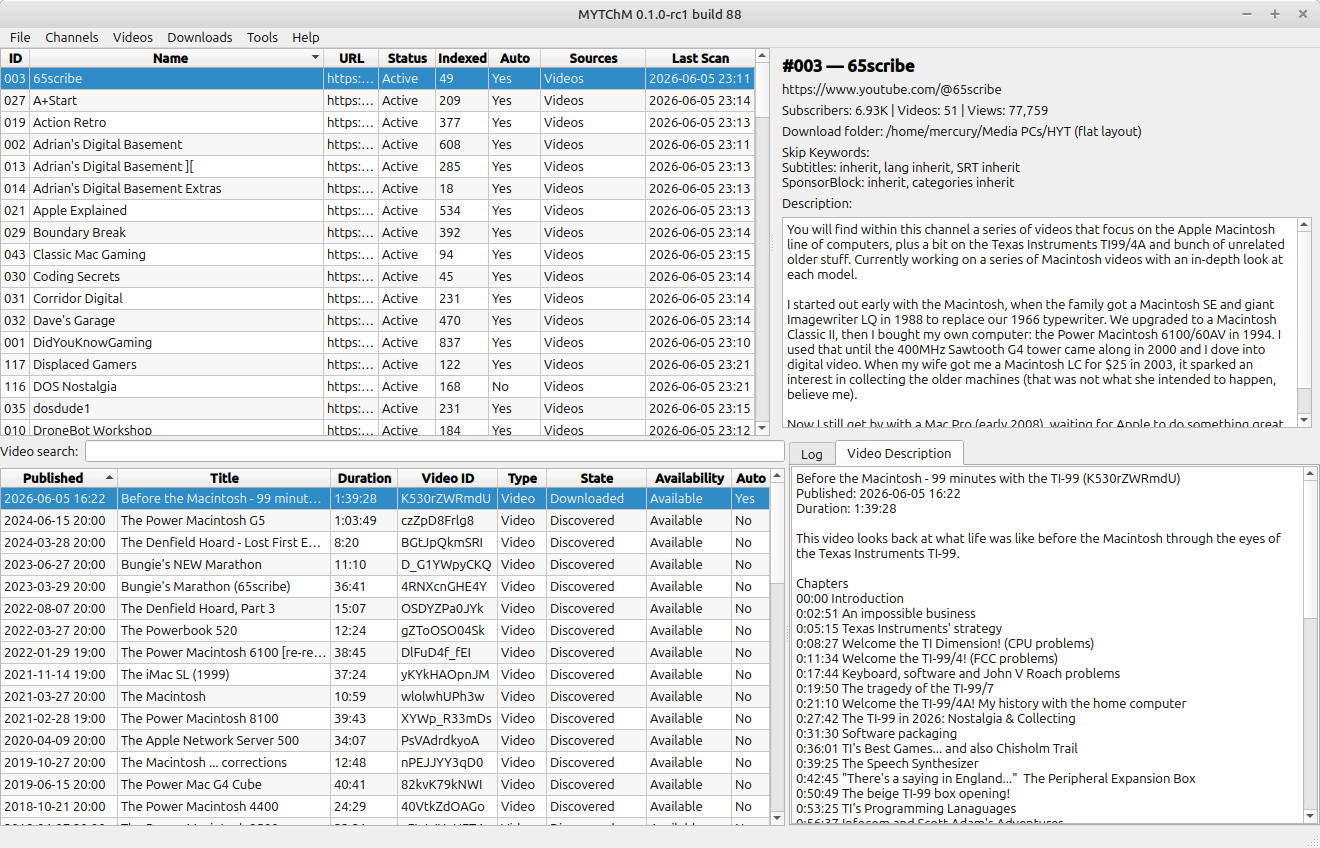The image size is (1320, 848).
Task: Open the Downloads menu
Action: 200,37
